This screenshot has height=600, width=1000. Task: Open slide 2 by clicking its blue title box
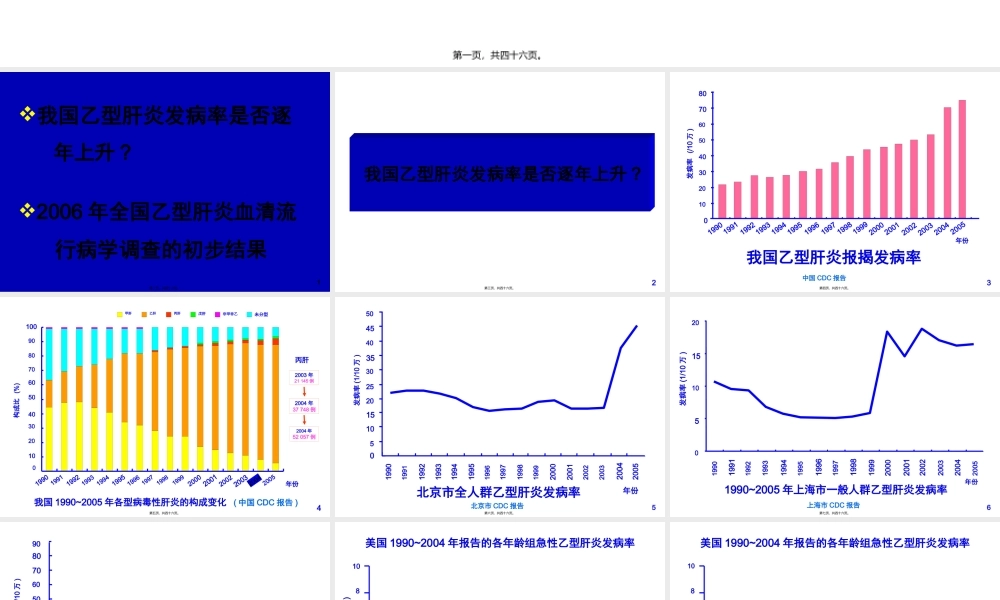coord(501,172)
